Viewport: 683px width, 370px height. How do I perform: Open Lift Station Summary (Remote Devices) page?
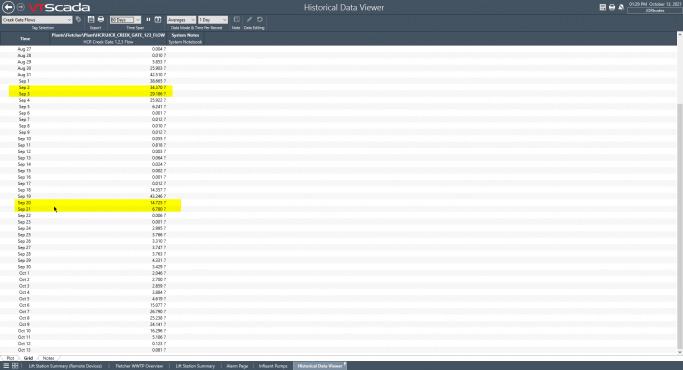pyautogui.click(x=65, y=366)
